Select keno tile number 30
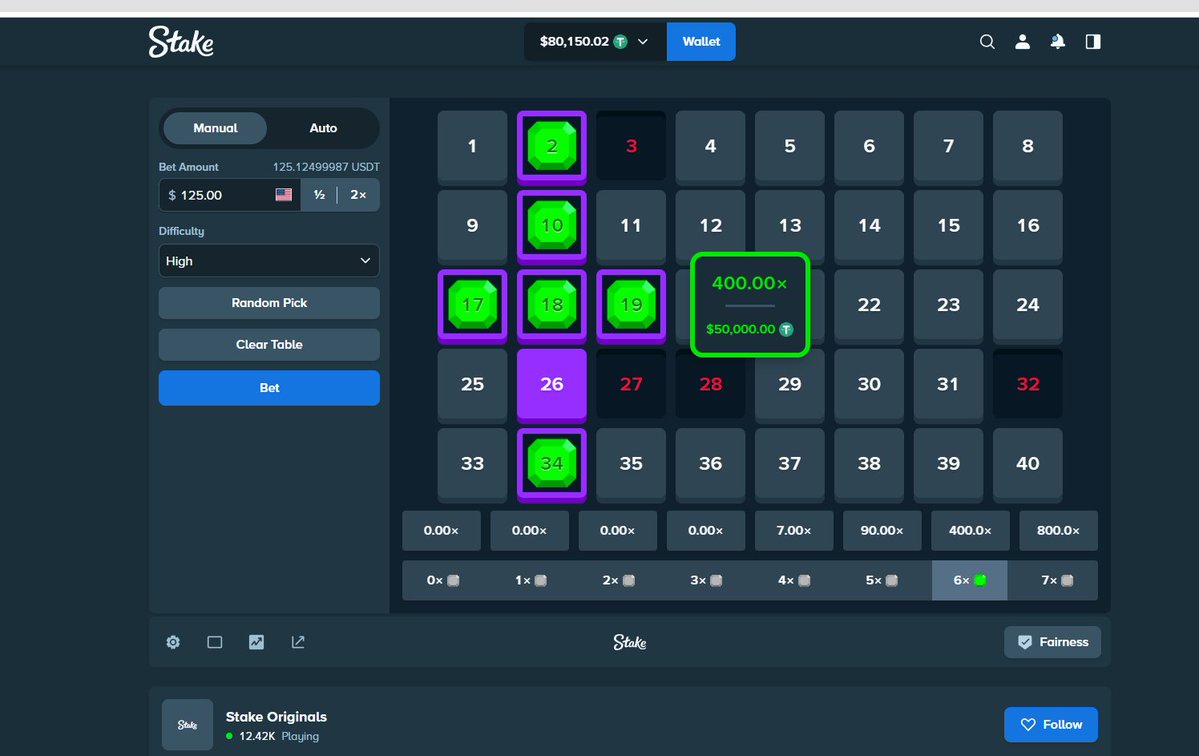The height and width of the screenshot is (756, 1199). [869, 384]
